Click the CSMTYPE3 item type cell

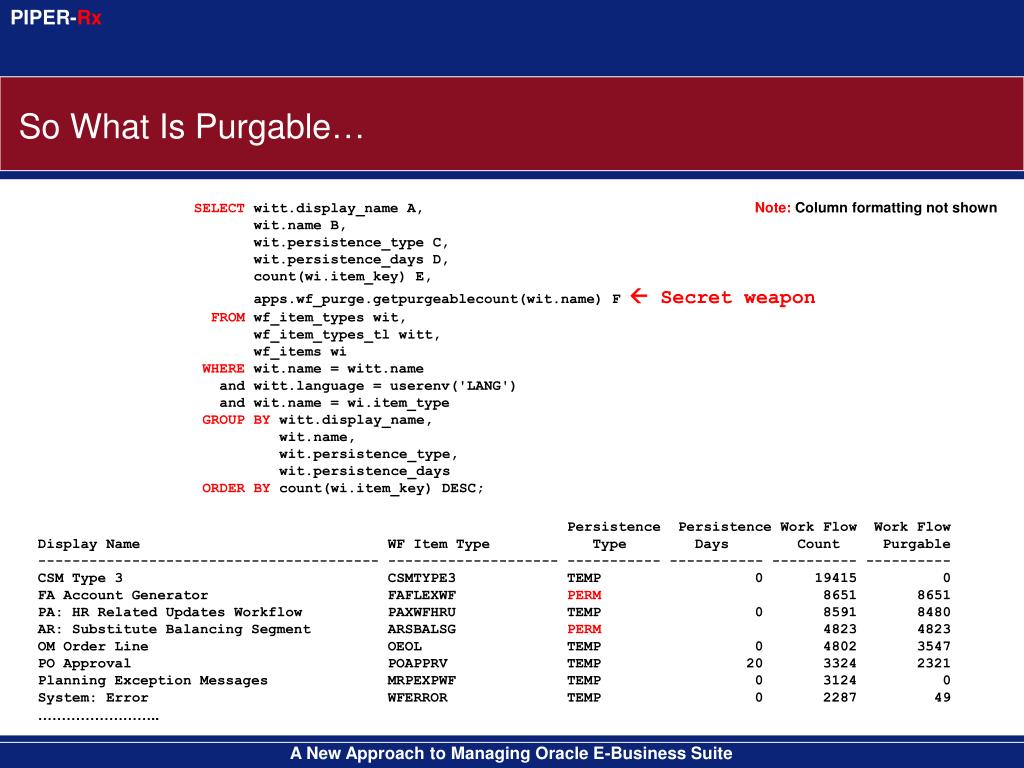point(421,578)
